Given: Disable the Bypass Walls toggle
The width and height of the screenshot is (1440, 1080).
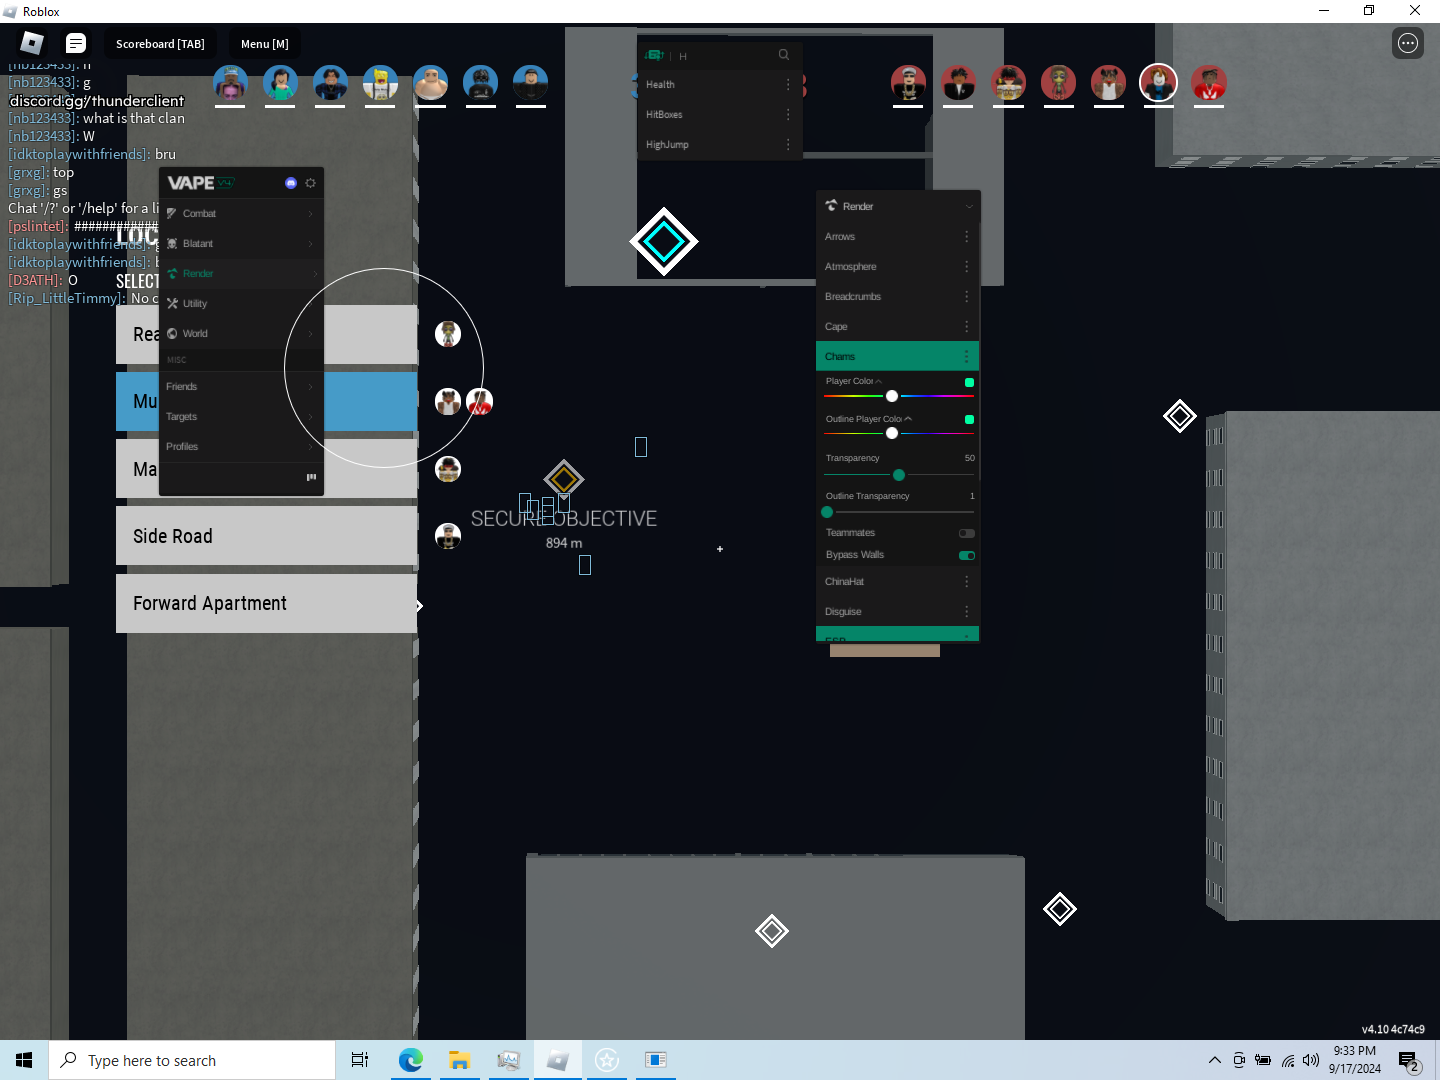Looking at the screenshot, I should (x=967, y=555).
